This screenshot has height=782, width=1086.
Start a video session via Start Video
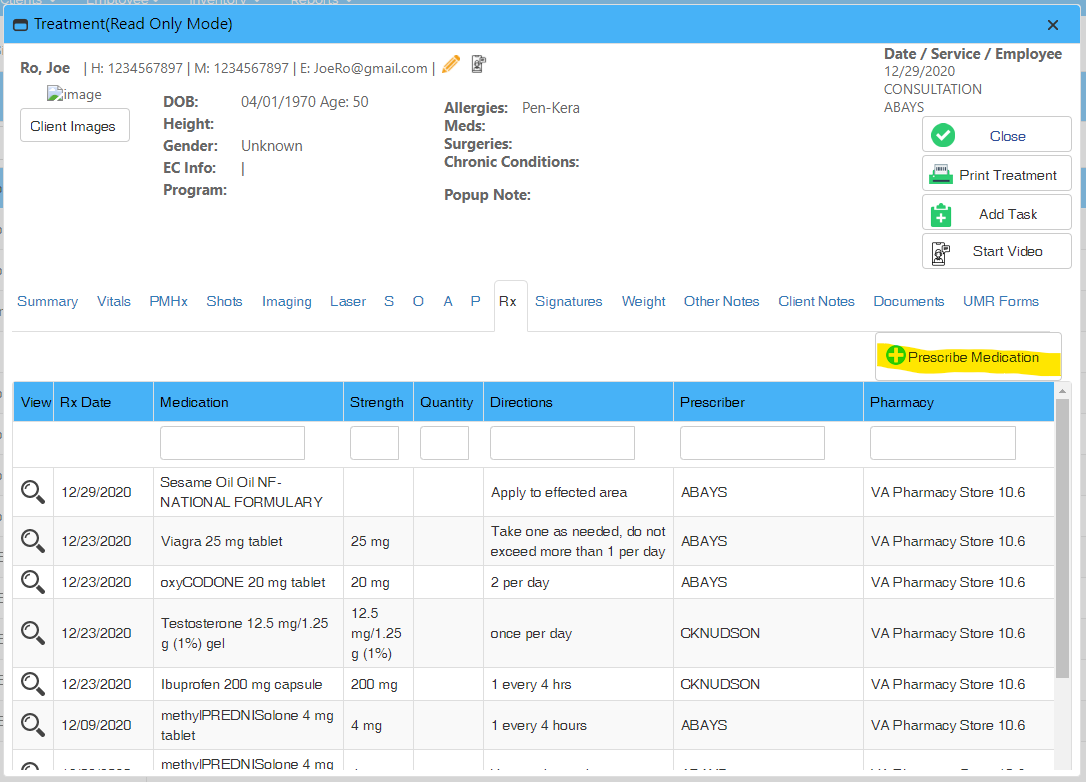pos(997,251)
